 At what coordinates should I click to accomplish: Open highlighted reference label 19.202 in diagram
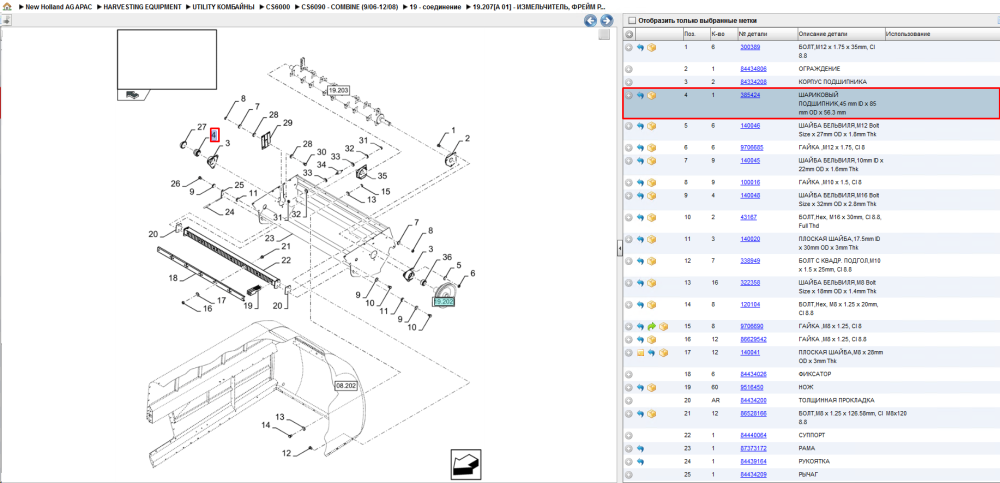coord(443,302)
